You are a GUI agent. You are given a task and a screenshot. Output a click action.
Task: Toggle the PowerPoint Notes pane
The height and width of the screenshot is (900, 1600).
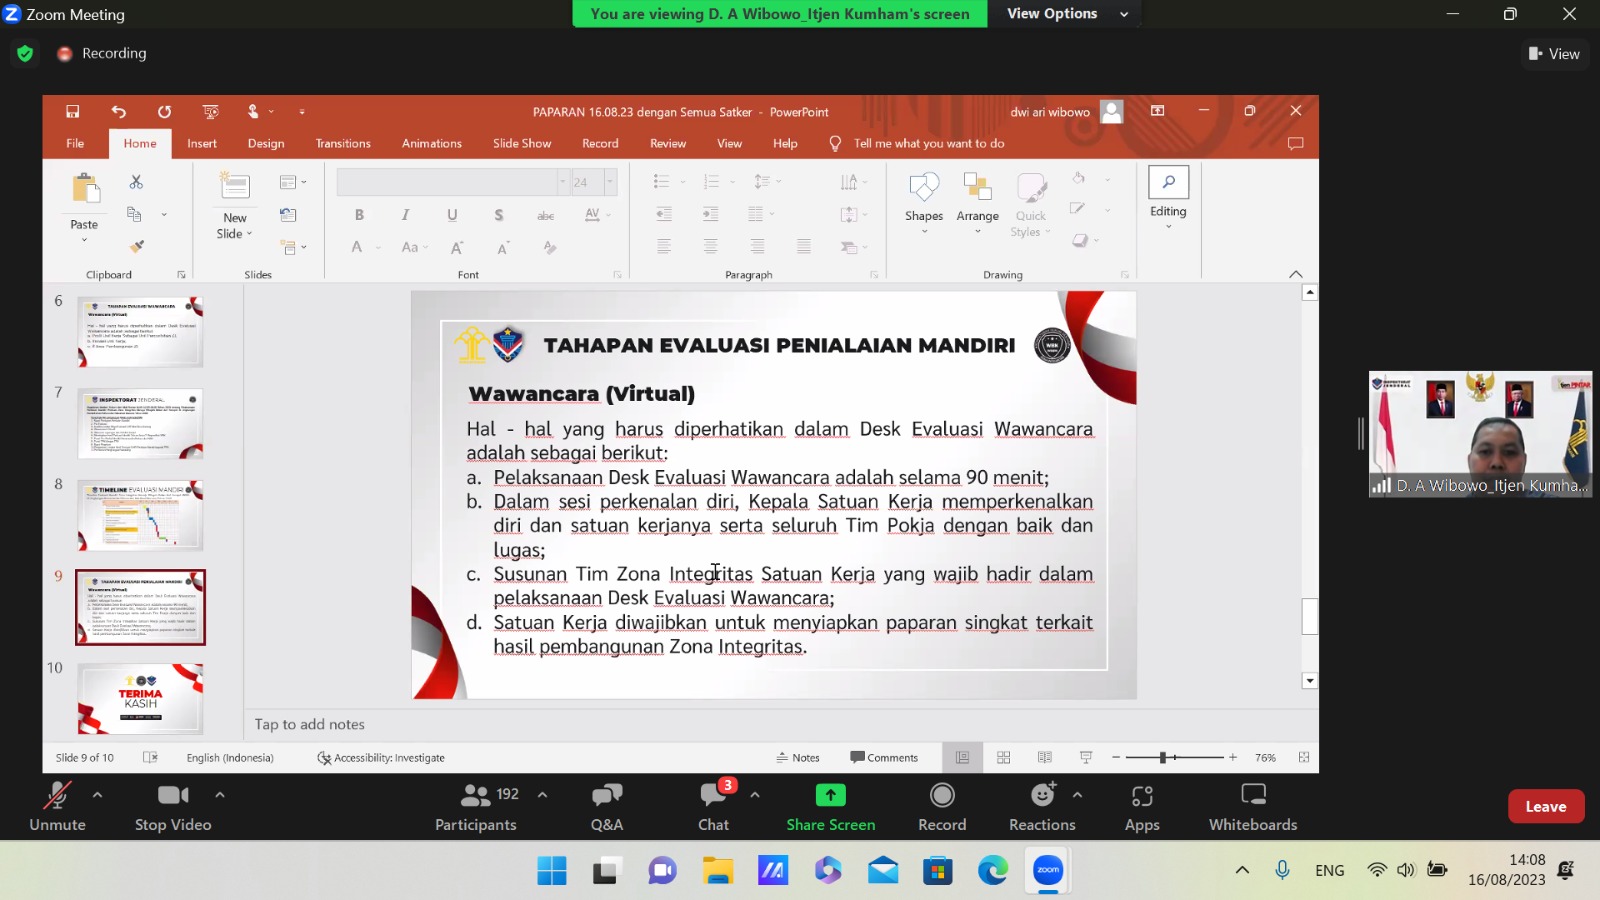(x=798, y=758)
